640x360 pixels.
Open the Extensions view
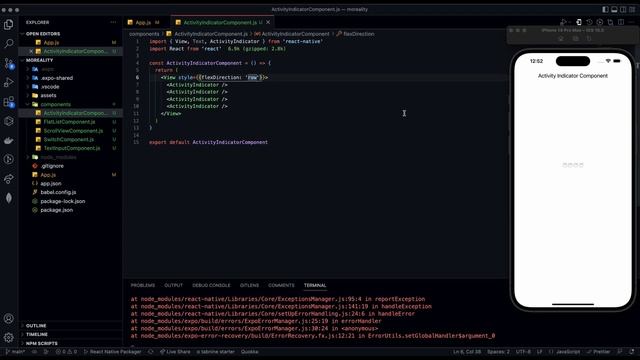tap(9, 102)
